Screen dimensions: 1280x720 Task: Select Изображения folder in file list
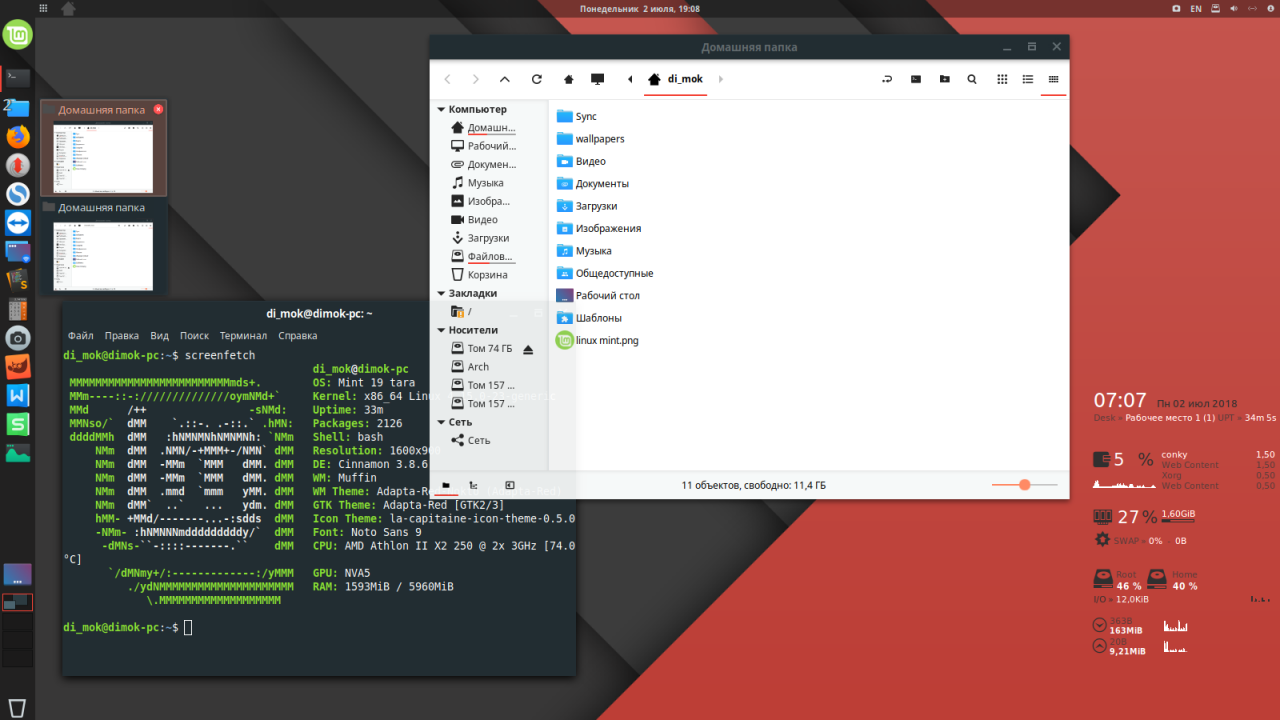(x=598, y=228)
